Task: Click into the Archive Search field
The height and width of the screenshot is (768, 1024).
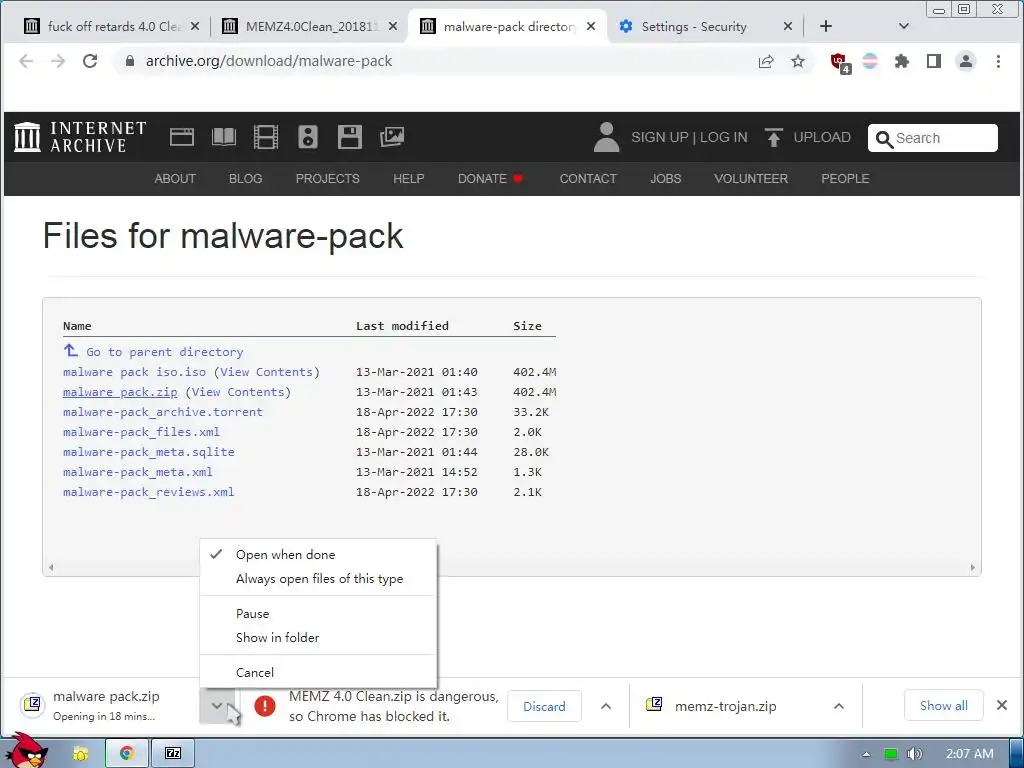Action: [x=933, y=138]
